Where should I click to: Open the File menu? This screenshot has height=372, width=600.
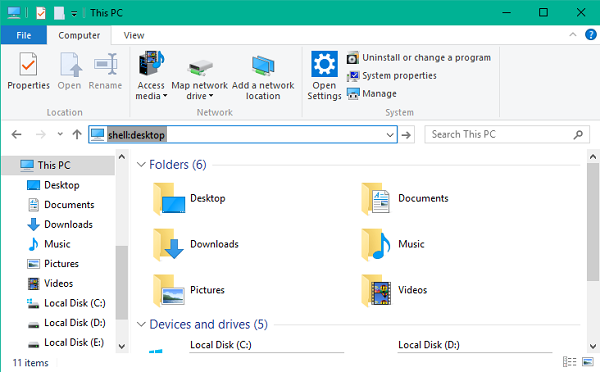click(x=24, y=35)
